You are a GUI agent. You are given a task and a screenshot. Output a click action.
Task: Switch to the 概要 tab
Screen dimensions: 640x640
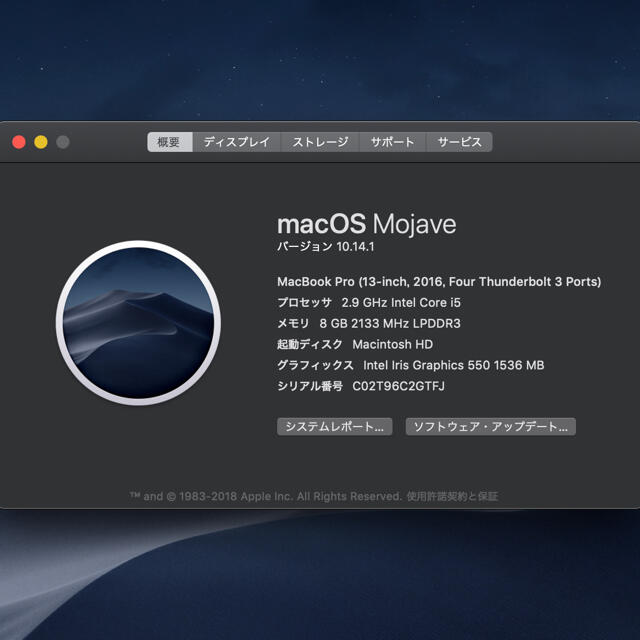[x=169, y=142]
